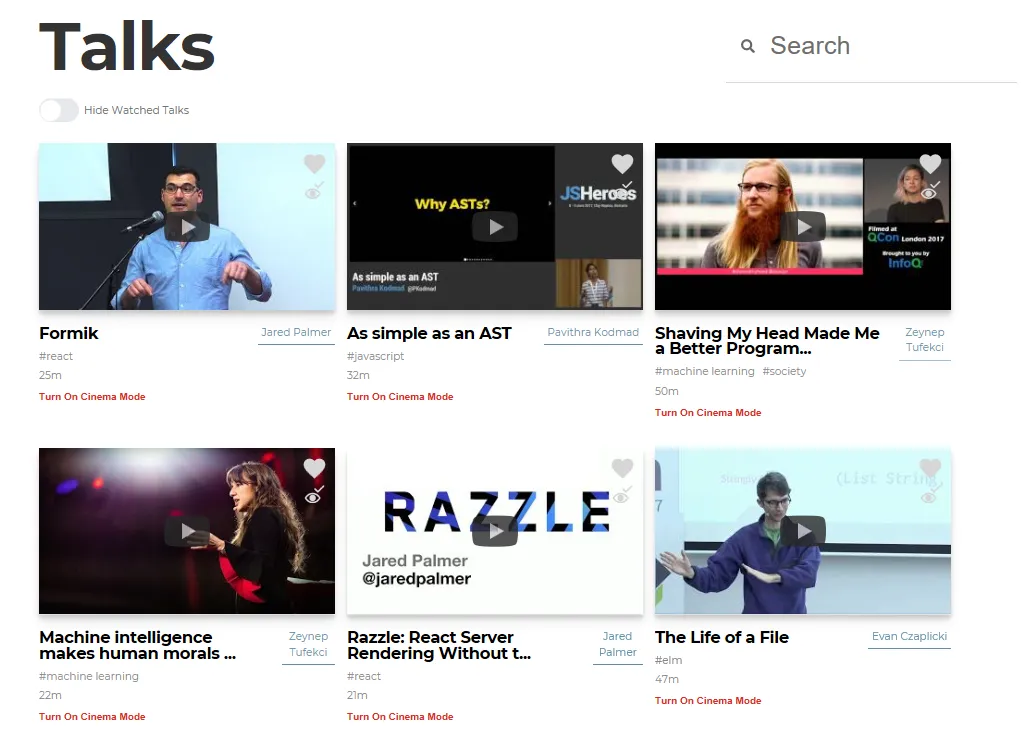Favorite The Life of a File talk
This screenshot has height=736, width=1023.
(930, 467)
